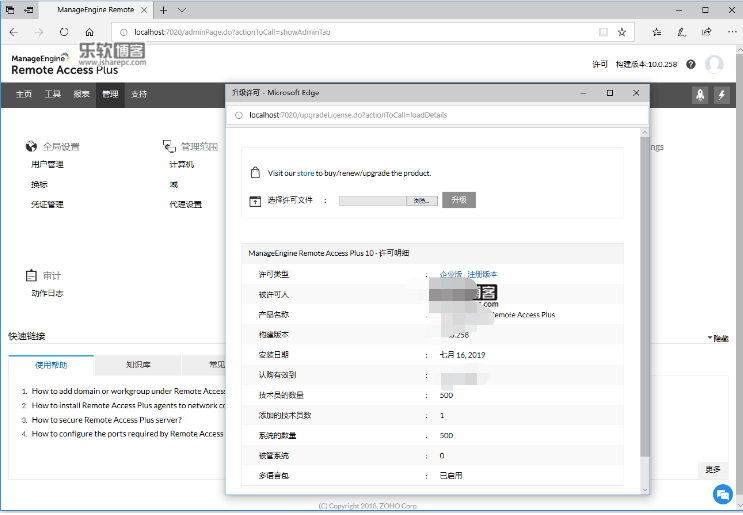743x515 pixels.
Task: Open the 报表 navigation tab
Action: click(x=82, y=94)
